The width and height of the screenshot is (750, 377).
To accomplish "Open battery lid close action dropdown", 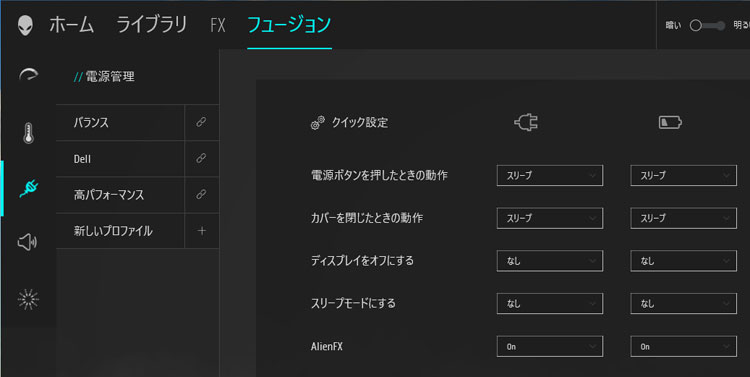I will point(684,218).
